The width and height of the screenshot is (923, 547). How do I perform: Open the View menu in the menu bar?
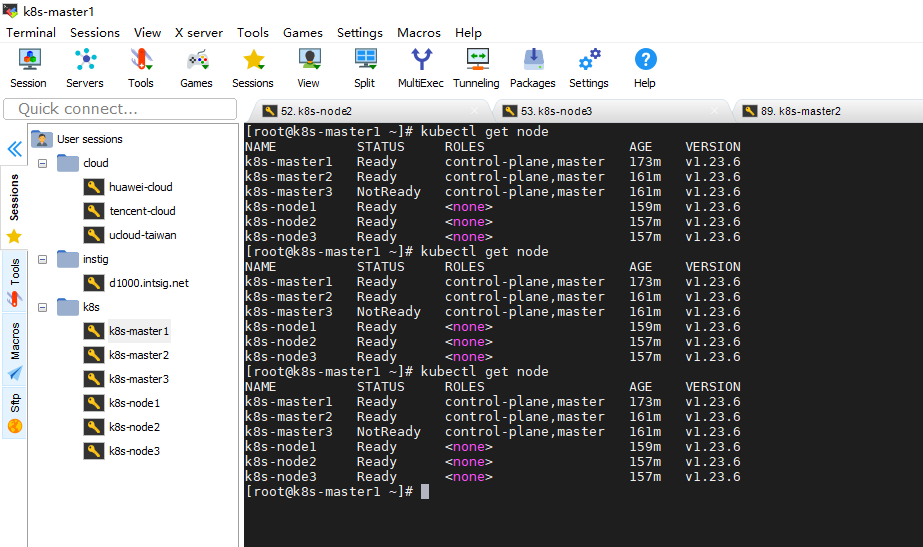147,33
